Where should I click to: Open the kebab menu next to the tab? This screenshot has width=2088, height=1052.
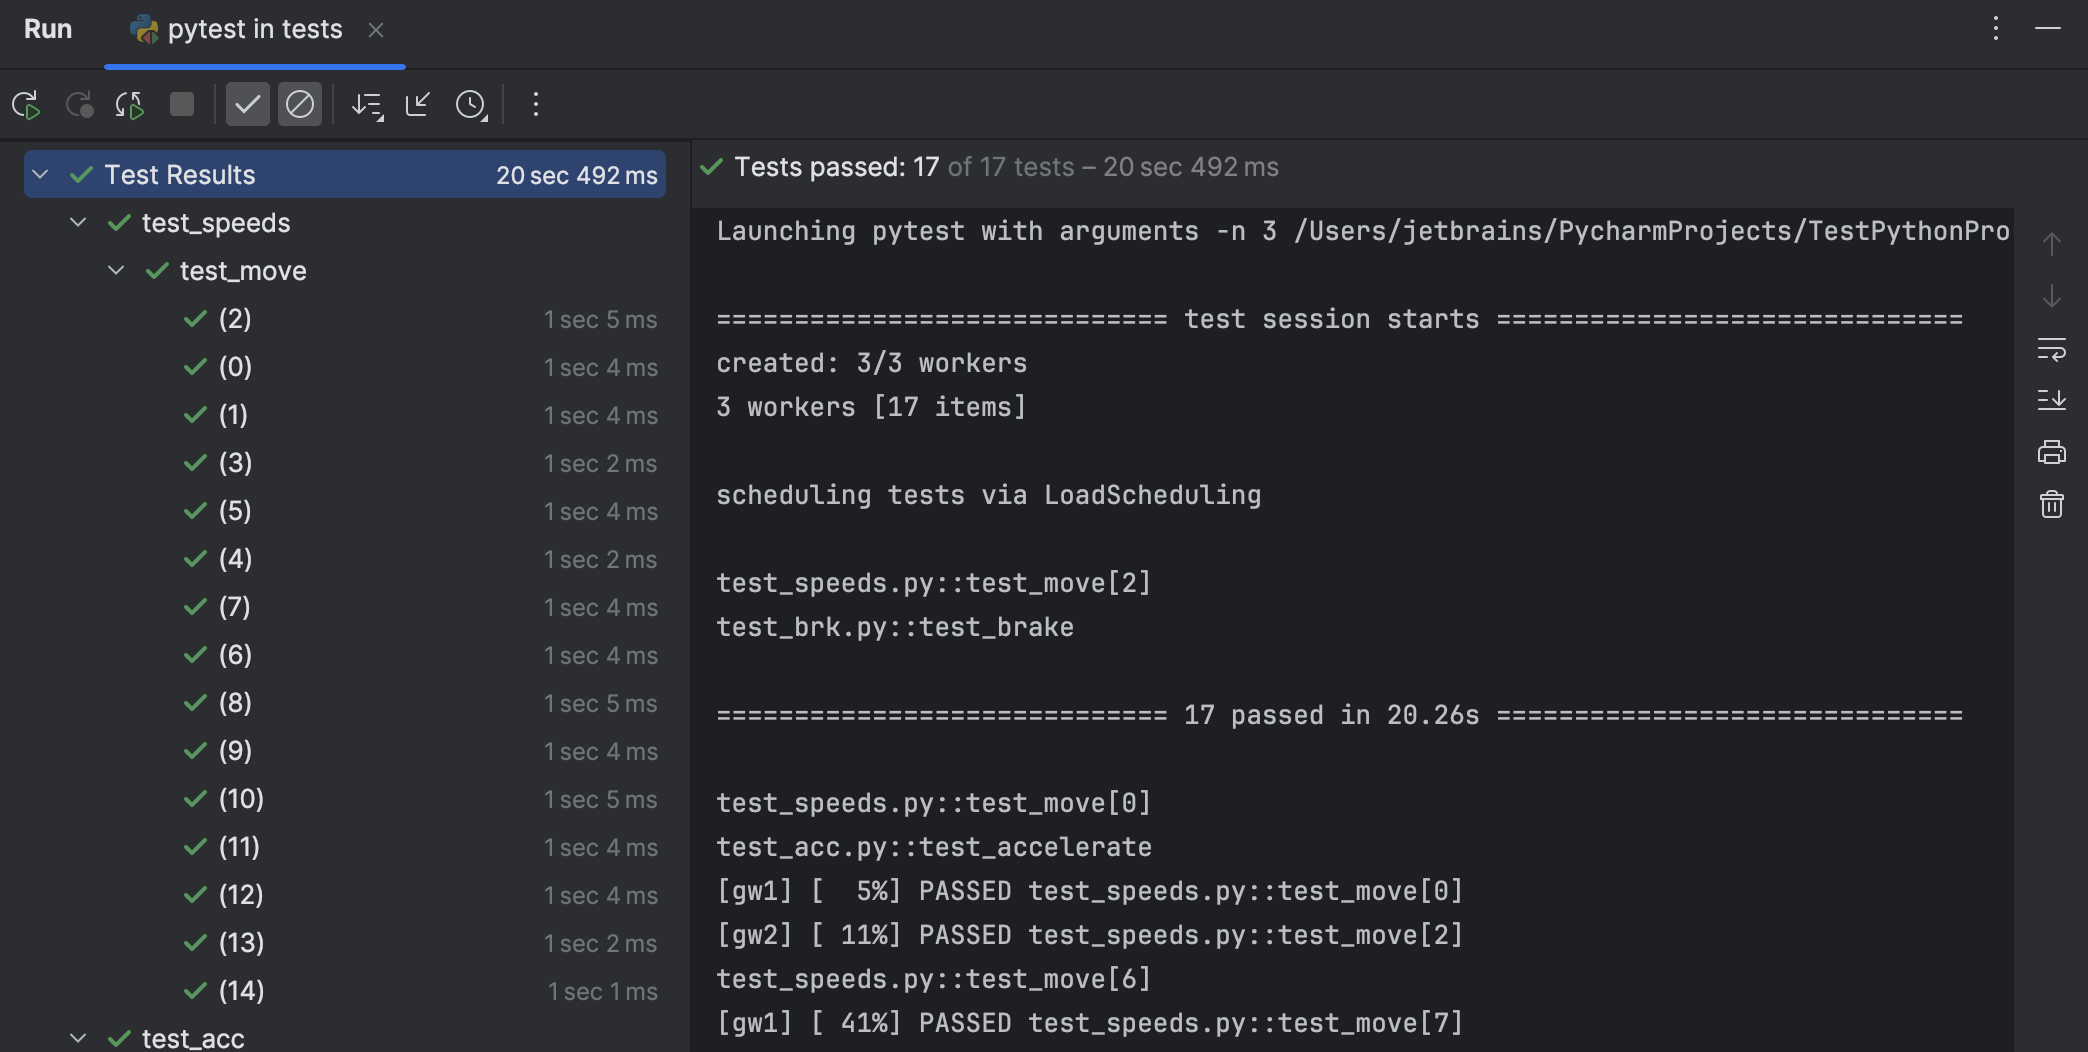coord(1995,28)
